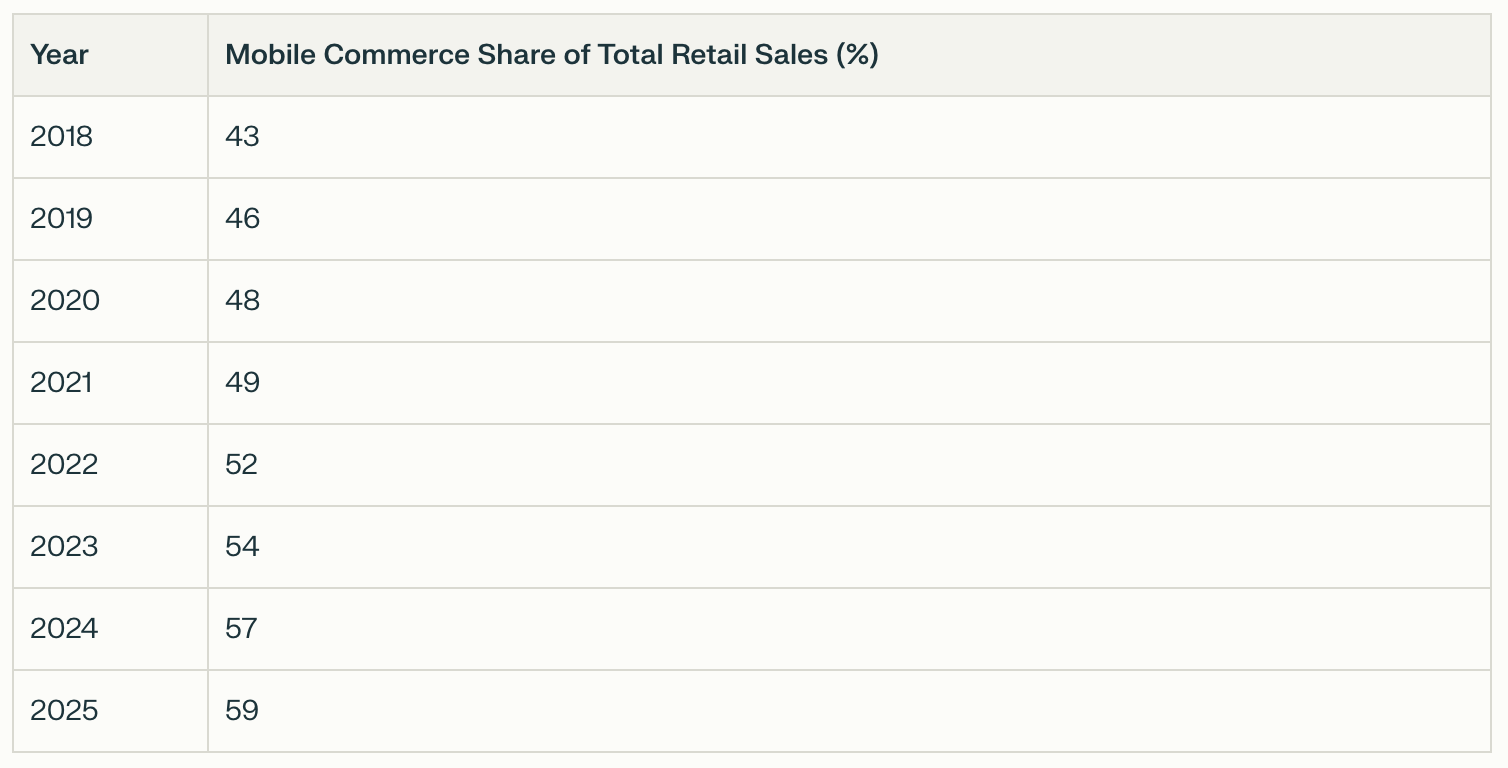
Task: Click the Year column header
Action: coord(110,55)
